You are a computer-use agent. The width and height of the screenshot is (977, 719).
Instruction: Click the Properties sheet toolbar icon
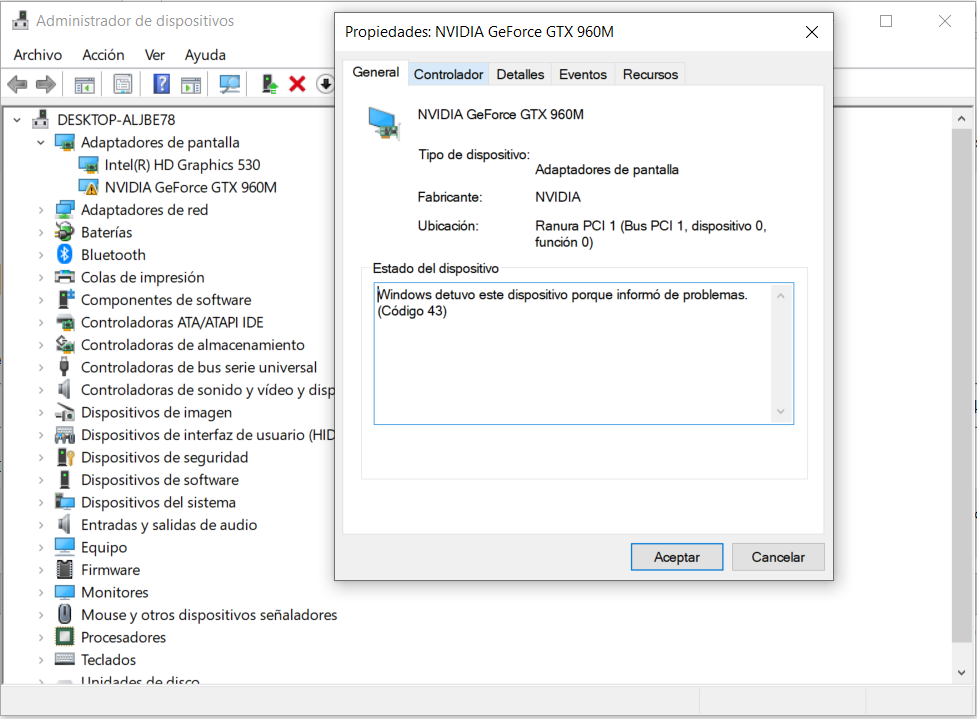(123, 83)
